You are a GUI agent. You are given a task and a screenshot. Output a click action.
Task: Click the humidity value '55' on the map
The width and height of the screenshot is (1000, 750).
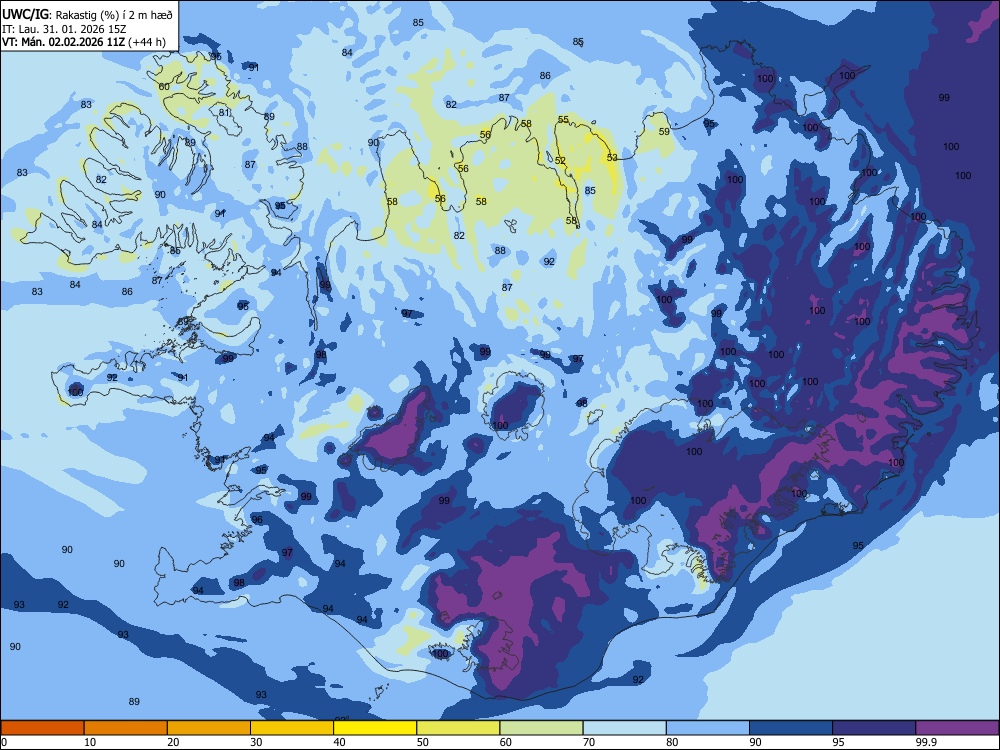click(563, 119)
